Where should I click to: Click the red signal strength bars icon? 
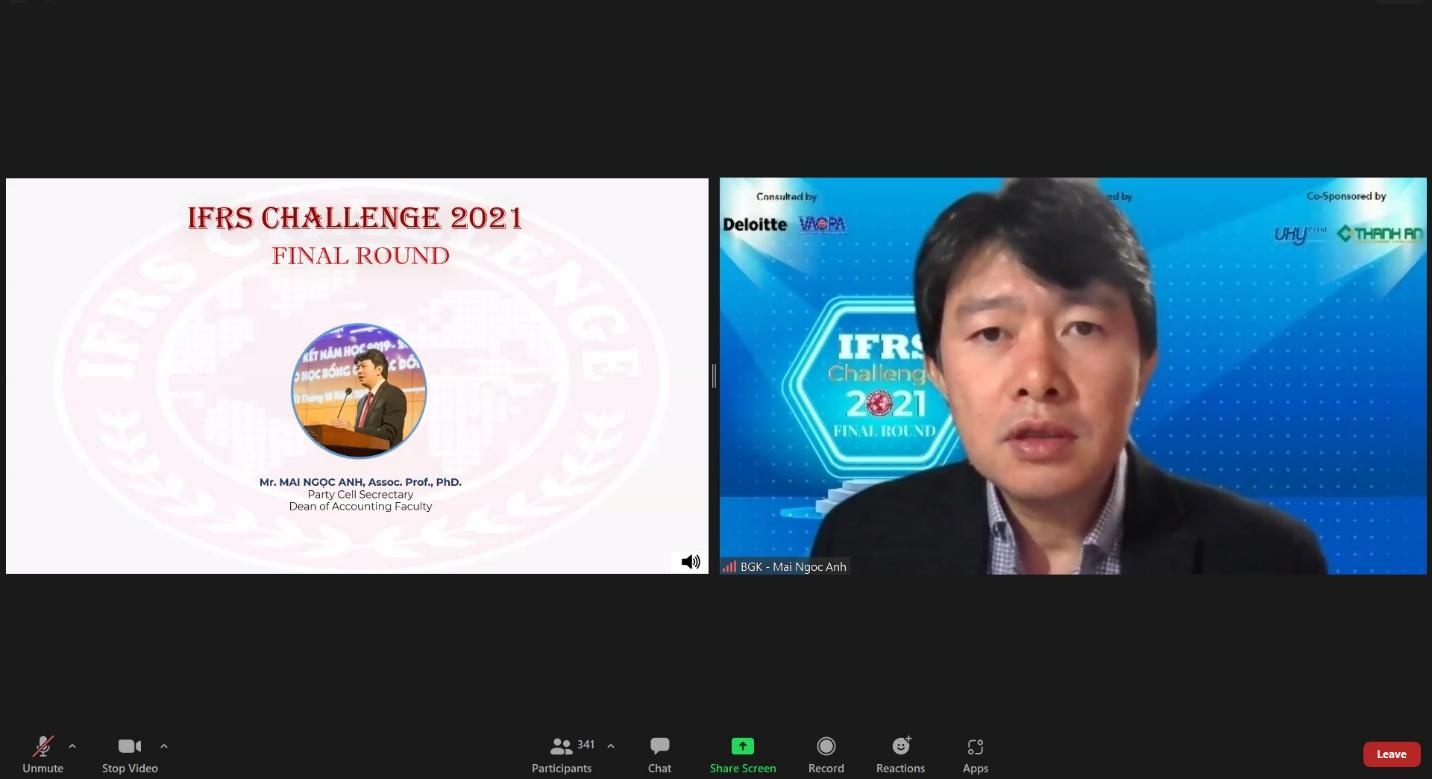[729, 567]
